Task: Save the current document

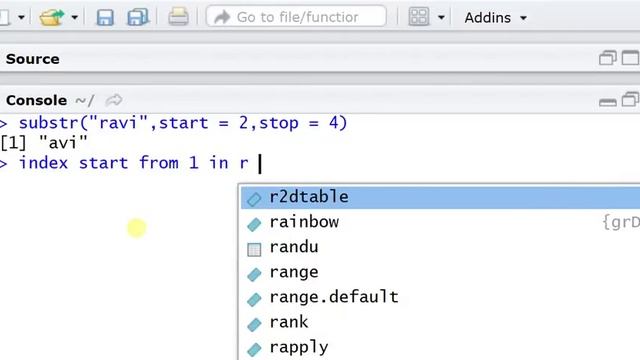Action: (105, 18)
